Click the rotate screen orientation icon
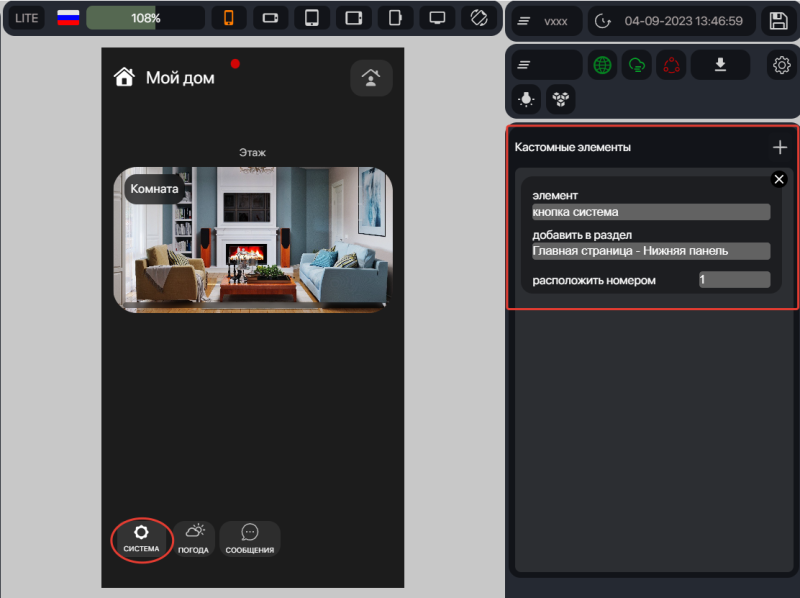Viewport: 800px width, 598px height. pyautogui.click(x=479, y=18)
